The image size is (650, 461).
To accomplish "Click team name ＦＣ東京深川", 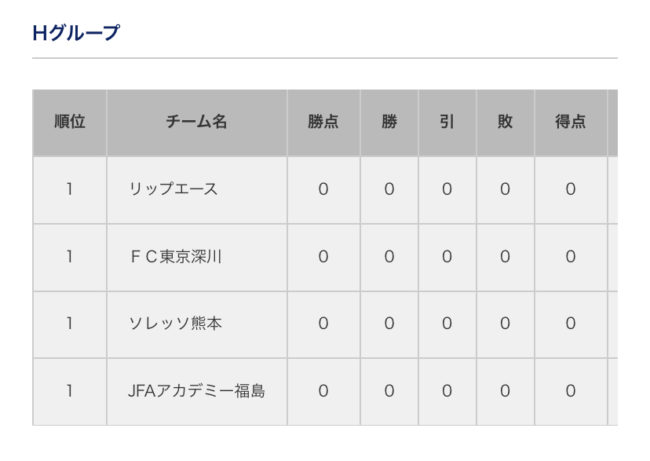I will pos(175,256).
